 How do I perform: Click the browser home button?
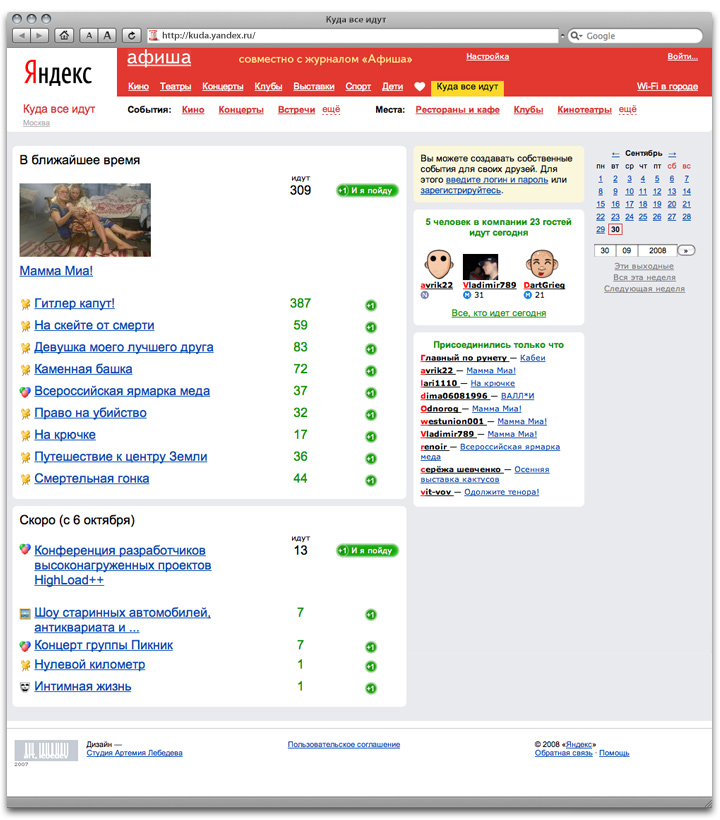coord(65,35)
